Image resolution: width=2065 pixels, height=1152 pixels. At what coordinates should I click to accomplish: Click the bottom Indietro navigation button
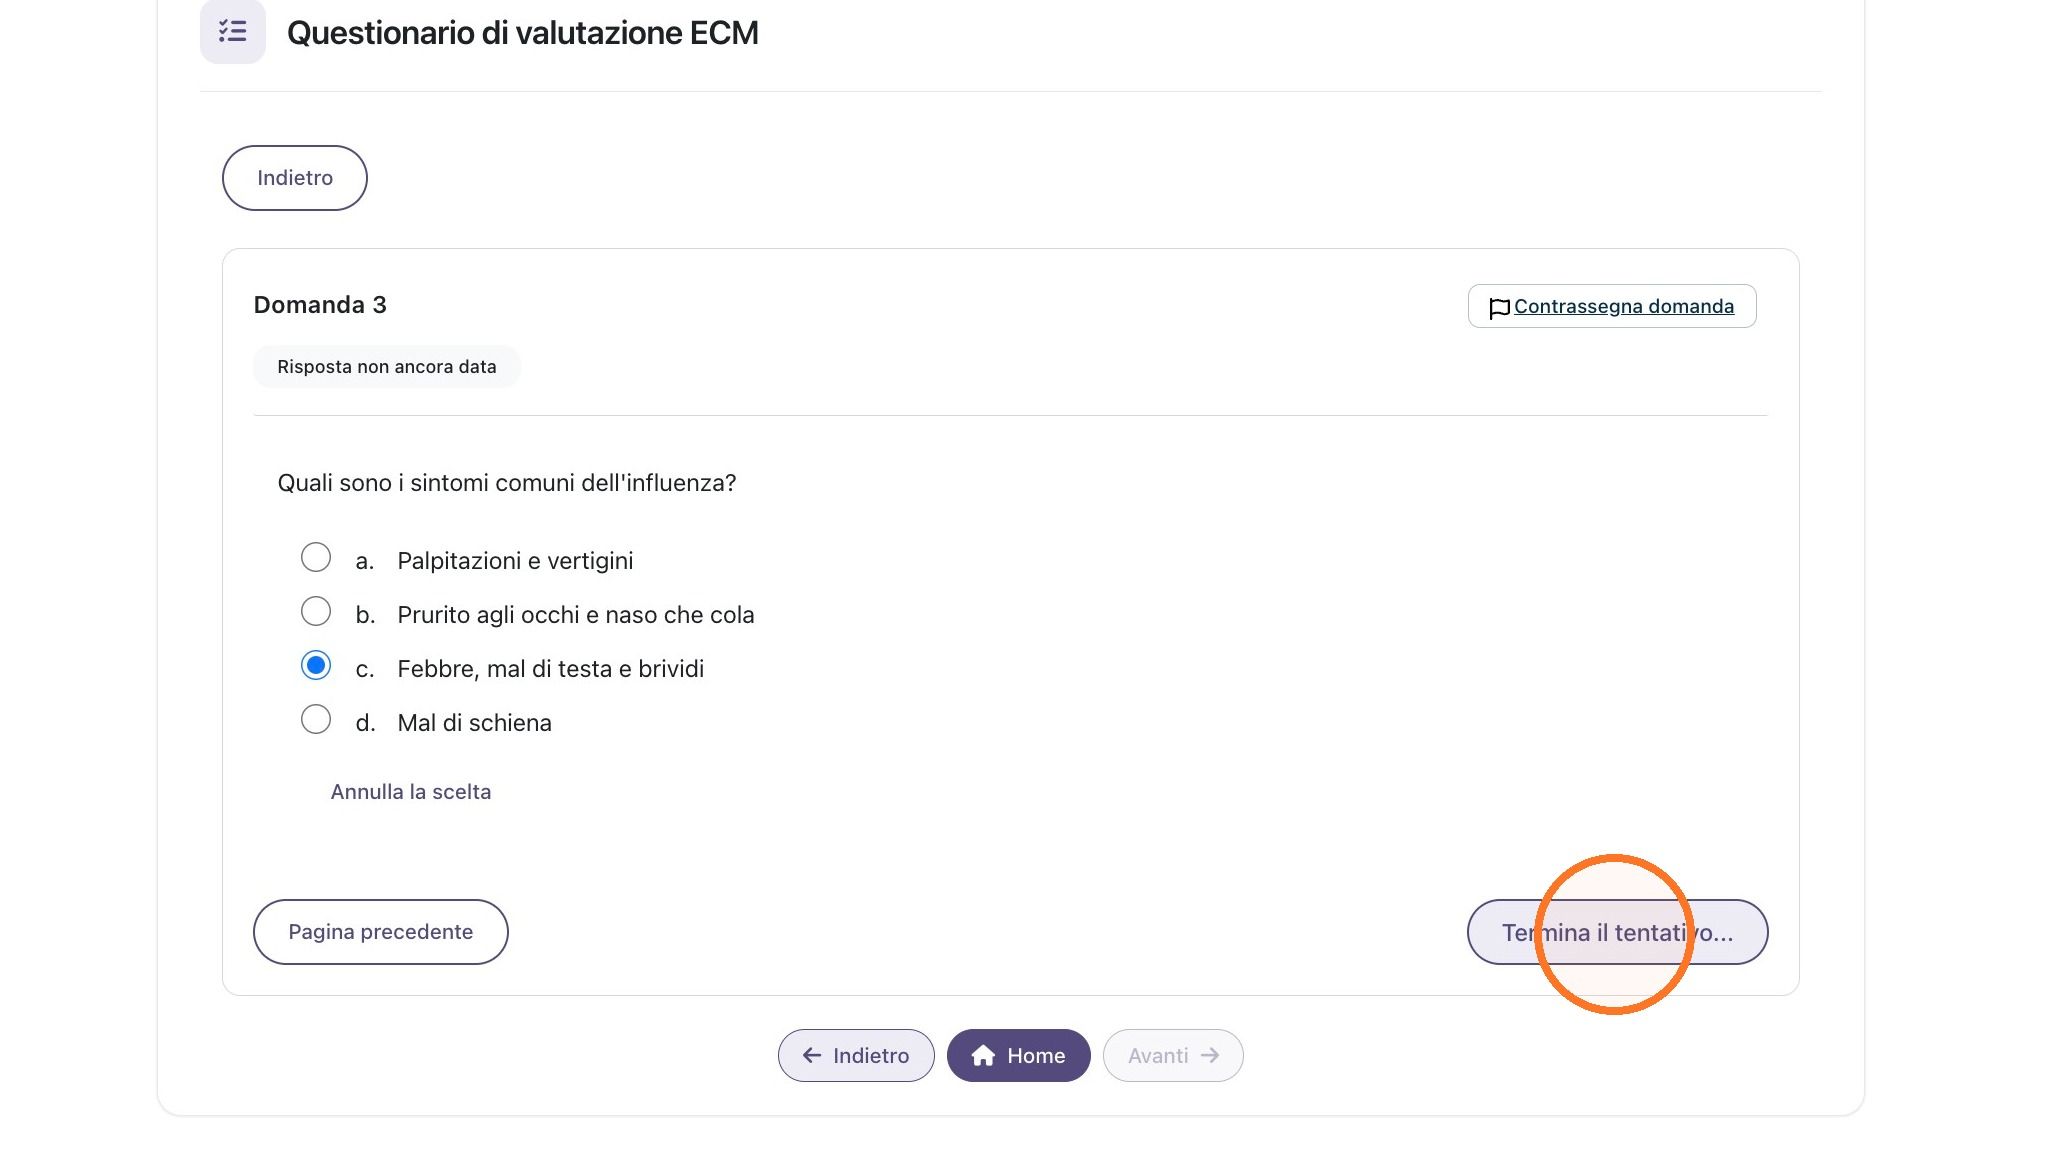tap(856, 1056)
